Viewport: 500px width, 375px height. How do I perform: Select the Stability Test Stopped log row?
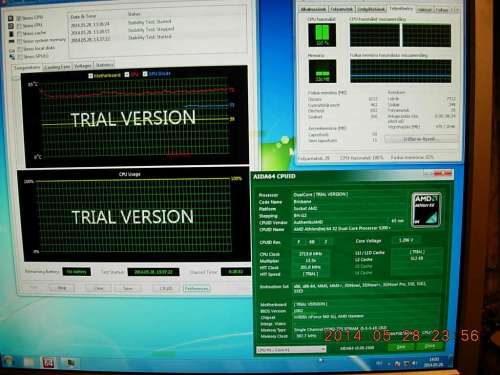coord(122,30)
